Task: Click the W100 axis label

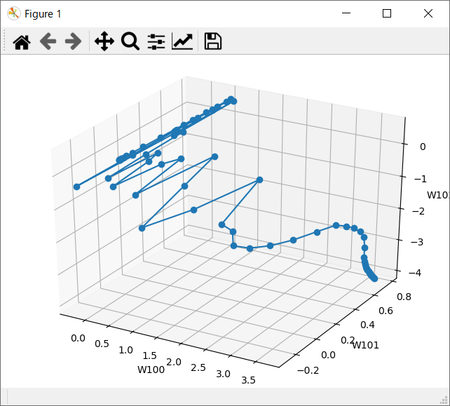Action: point(151,369)
